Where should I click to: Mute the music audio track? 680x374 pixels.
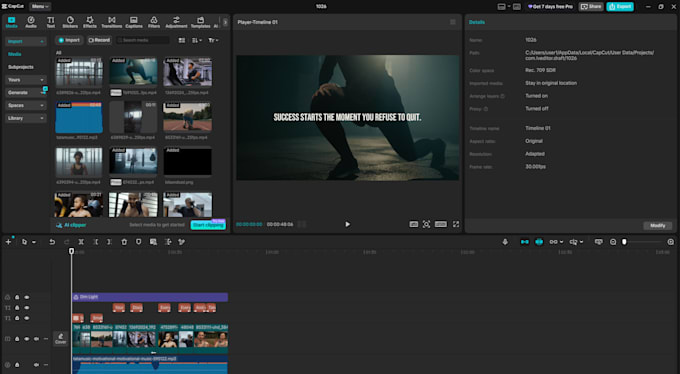pos(36,365)
